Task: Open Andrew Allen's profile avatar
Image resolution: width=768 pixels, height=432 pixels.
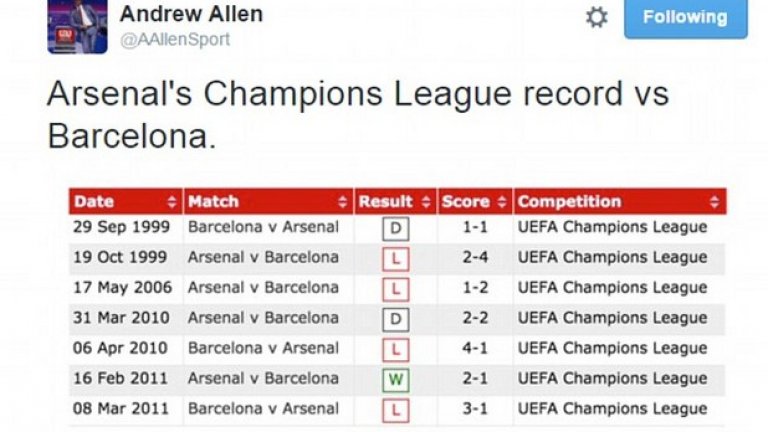Action: tap(77, 25)
